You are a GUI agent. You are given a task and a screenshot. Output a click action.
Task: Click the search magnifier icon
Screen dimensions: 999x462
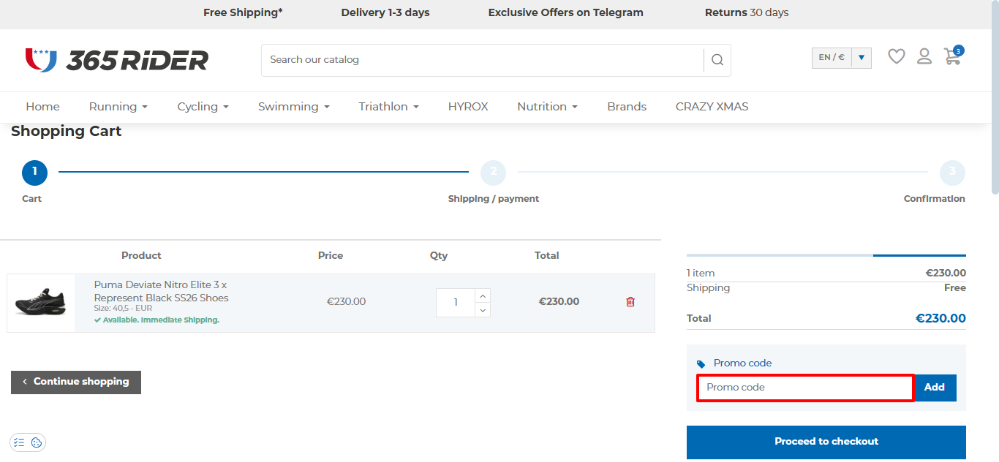(717, 60)
